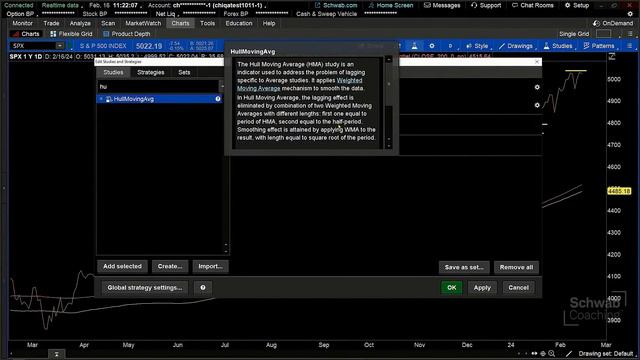Open the Tools main tab
Viewport: 640px width, 360px height.
[207, 23]
